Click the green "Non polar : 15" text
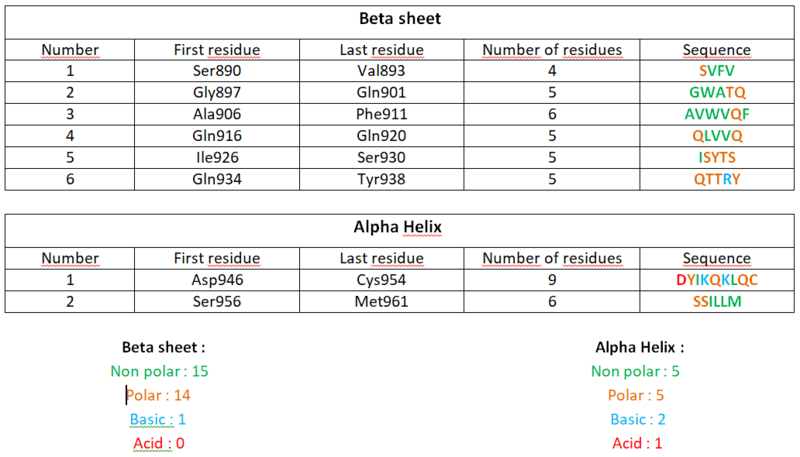The image size is (800, 457). pyautogui.click(x=159, y=371)
